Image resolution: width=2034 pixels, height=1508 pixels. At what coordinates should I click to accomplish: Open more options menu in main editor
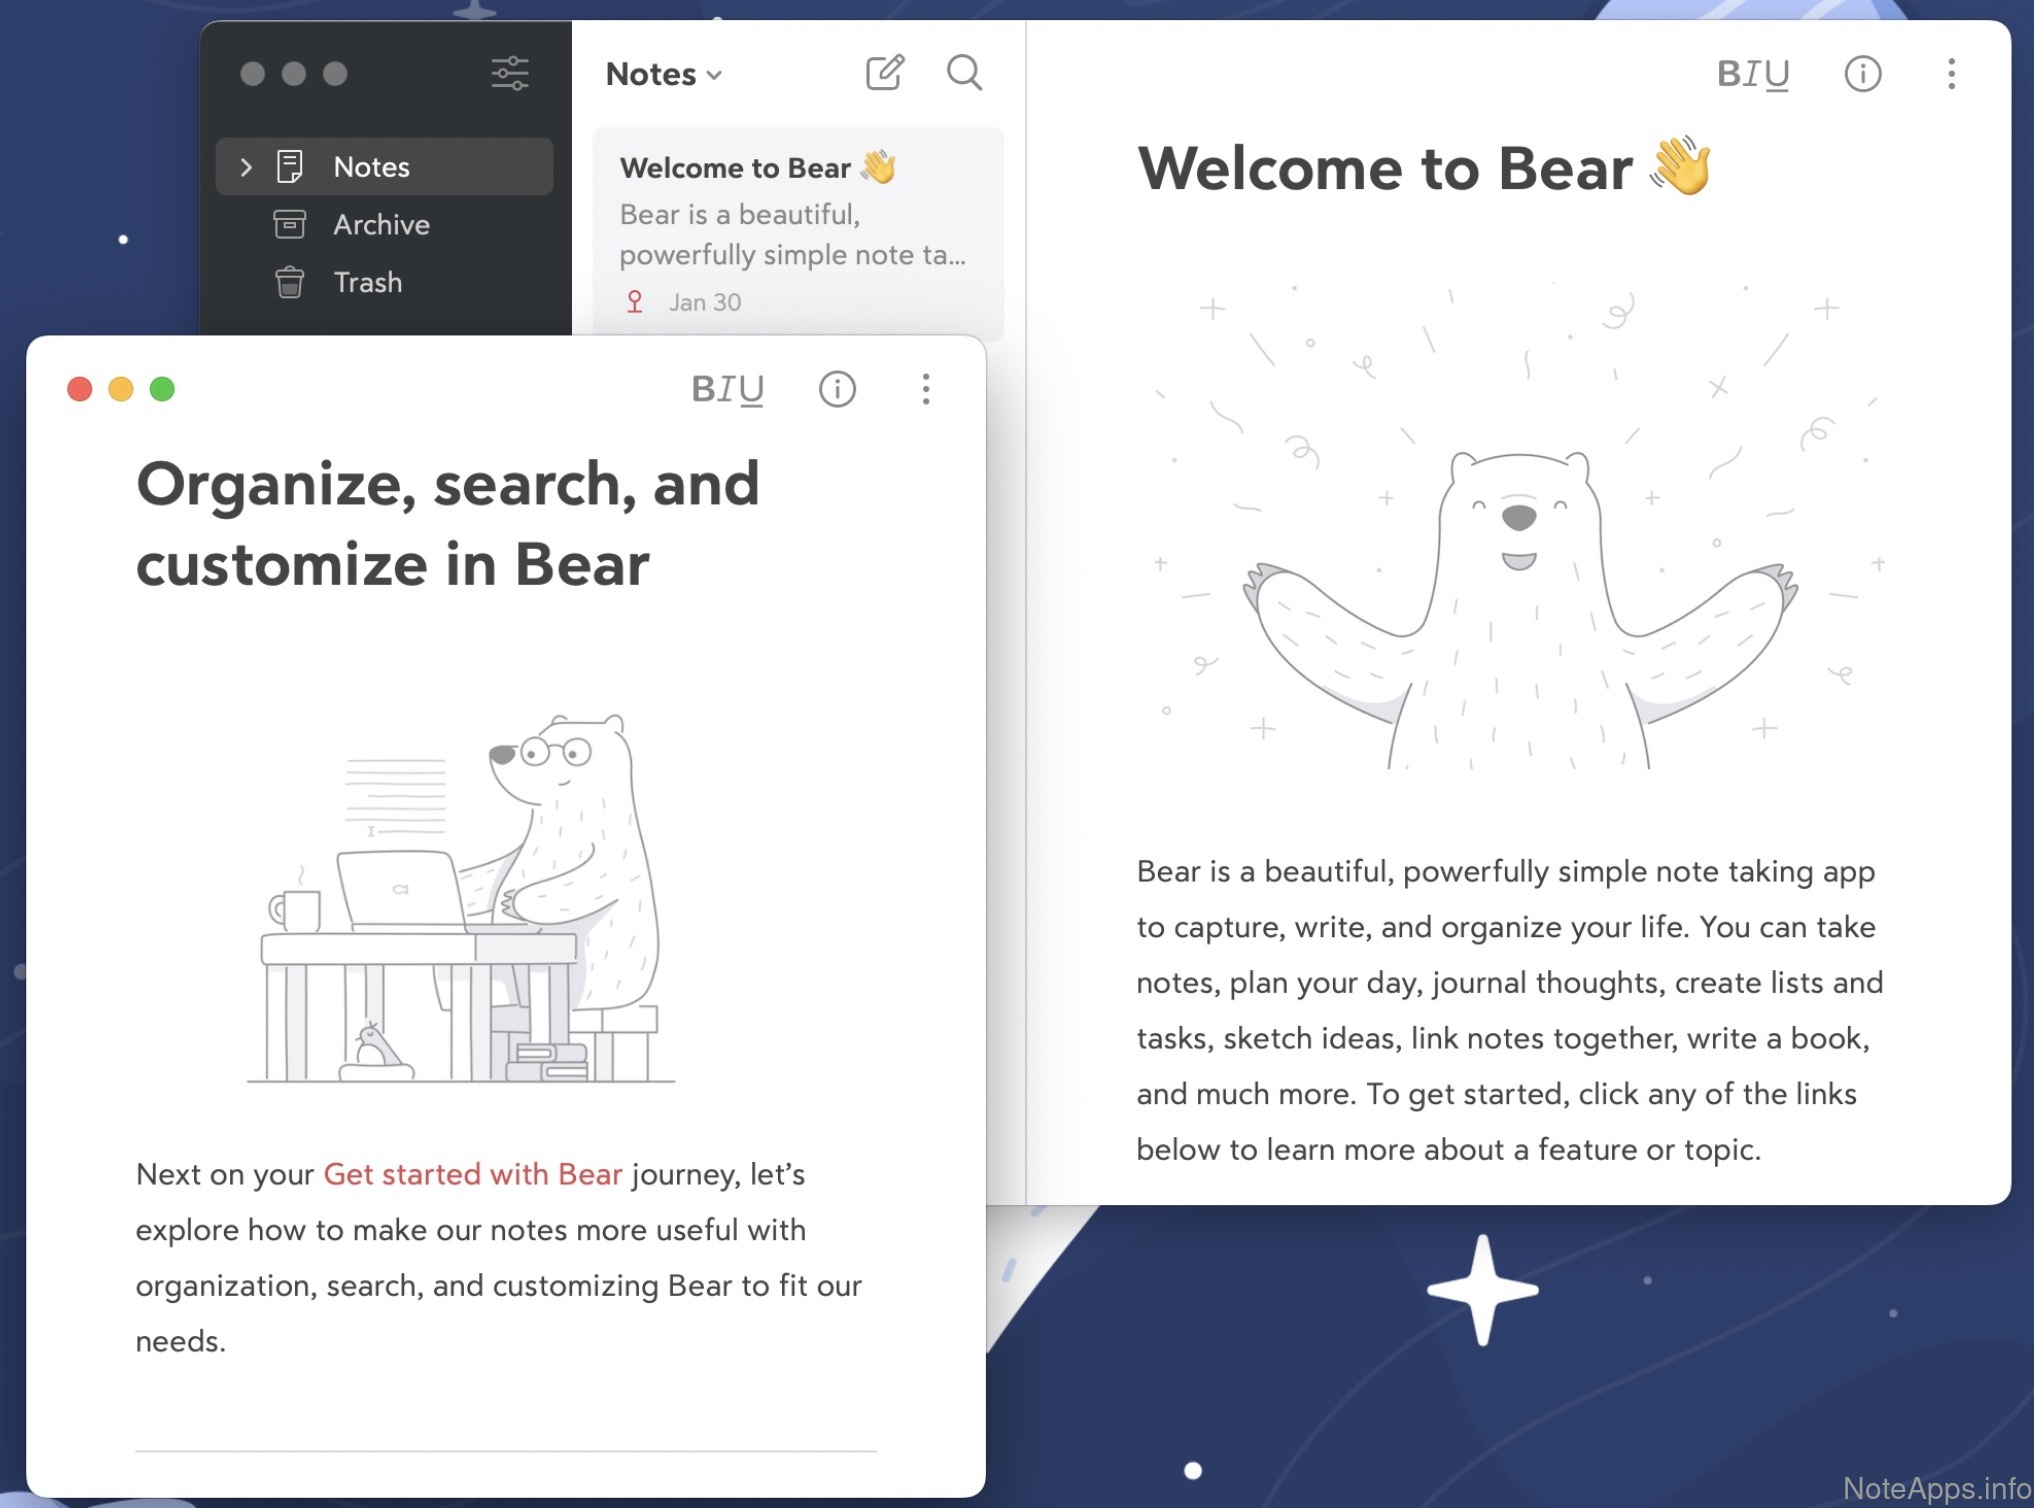coord(1951,74)
